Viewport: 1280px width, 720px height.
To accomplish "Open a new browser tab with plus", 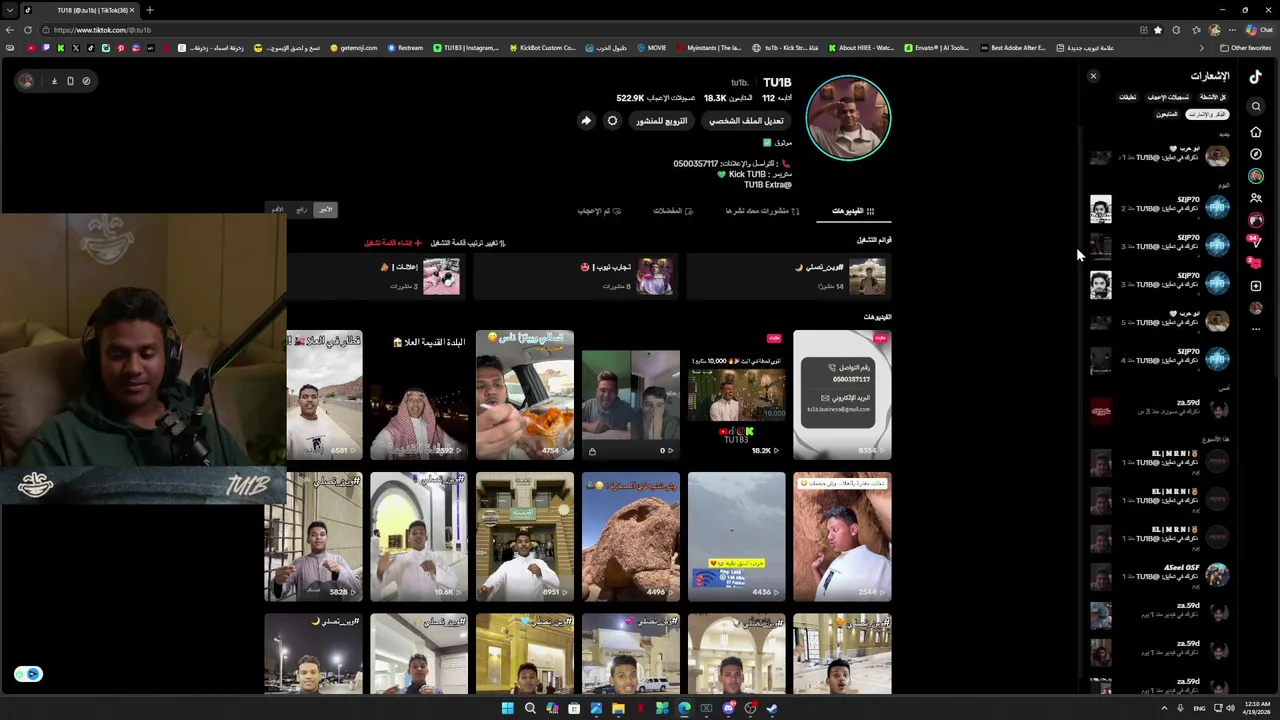I will (149, 10).
